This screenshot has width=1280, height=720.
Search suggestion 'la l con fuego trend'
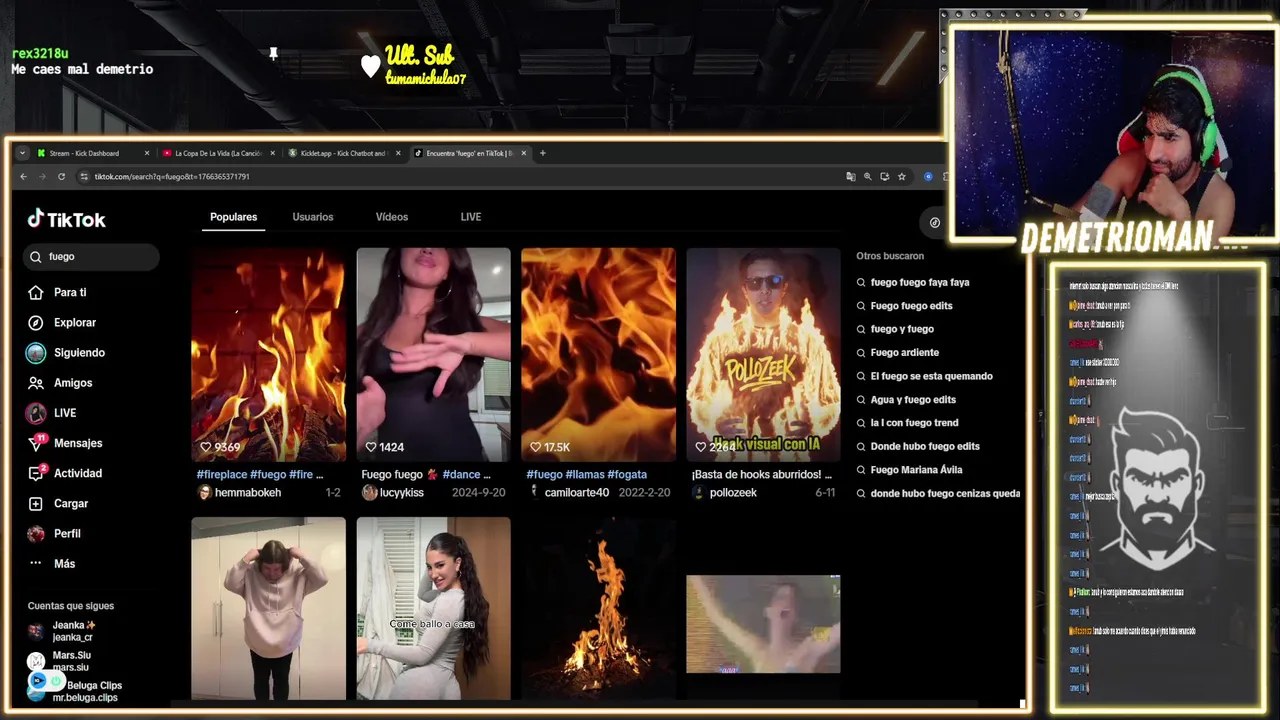pos(914,423)
